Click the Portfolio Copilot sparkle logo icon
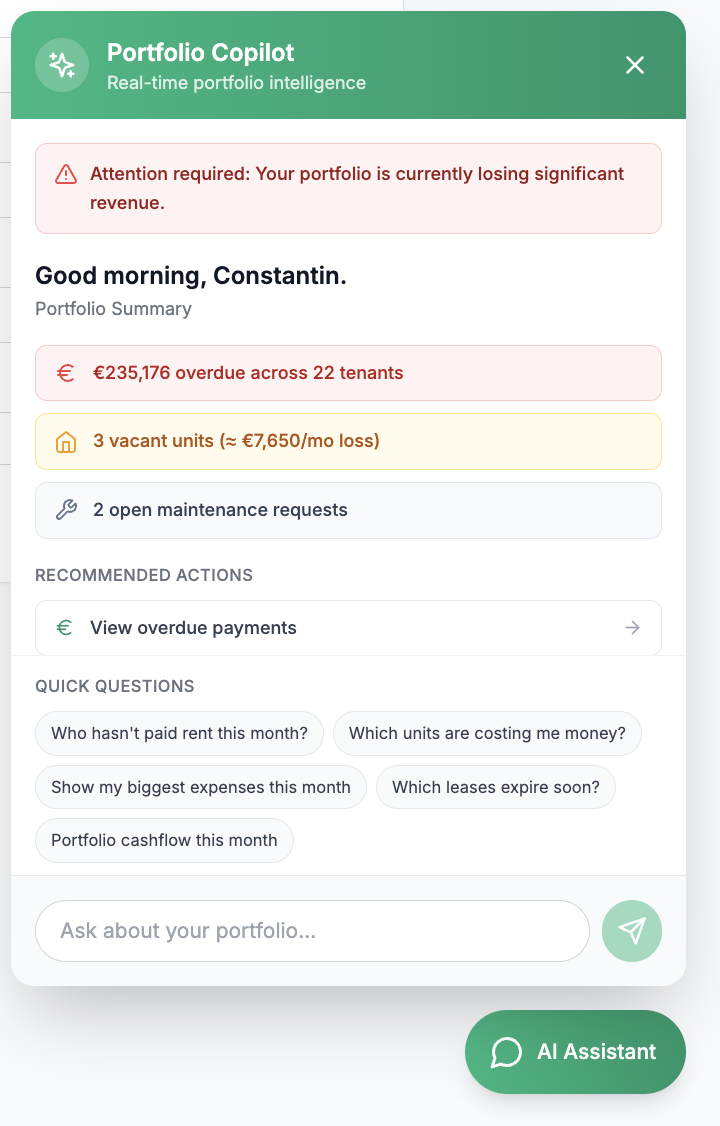Viewport: 720px width, 1126px height. (x=62, y=64)
